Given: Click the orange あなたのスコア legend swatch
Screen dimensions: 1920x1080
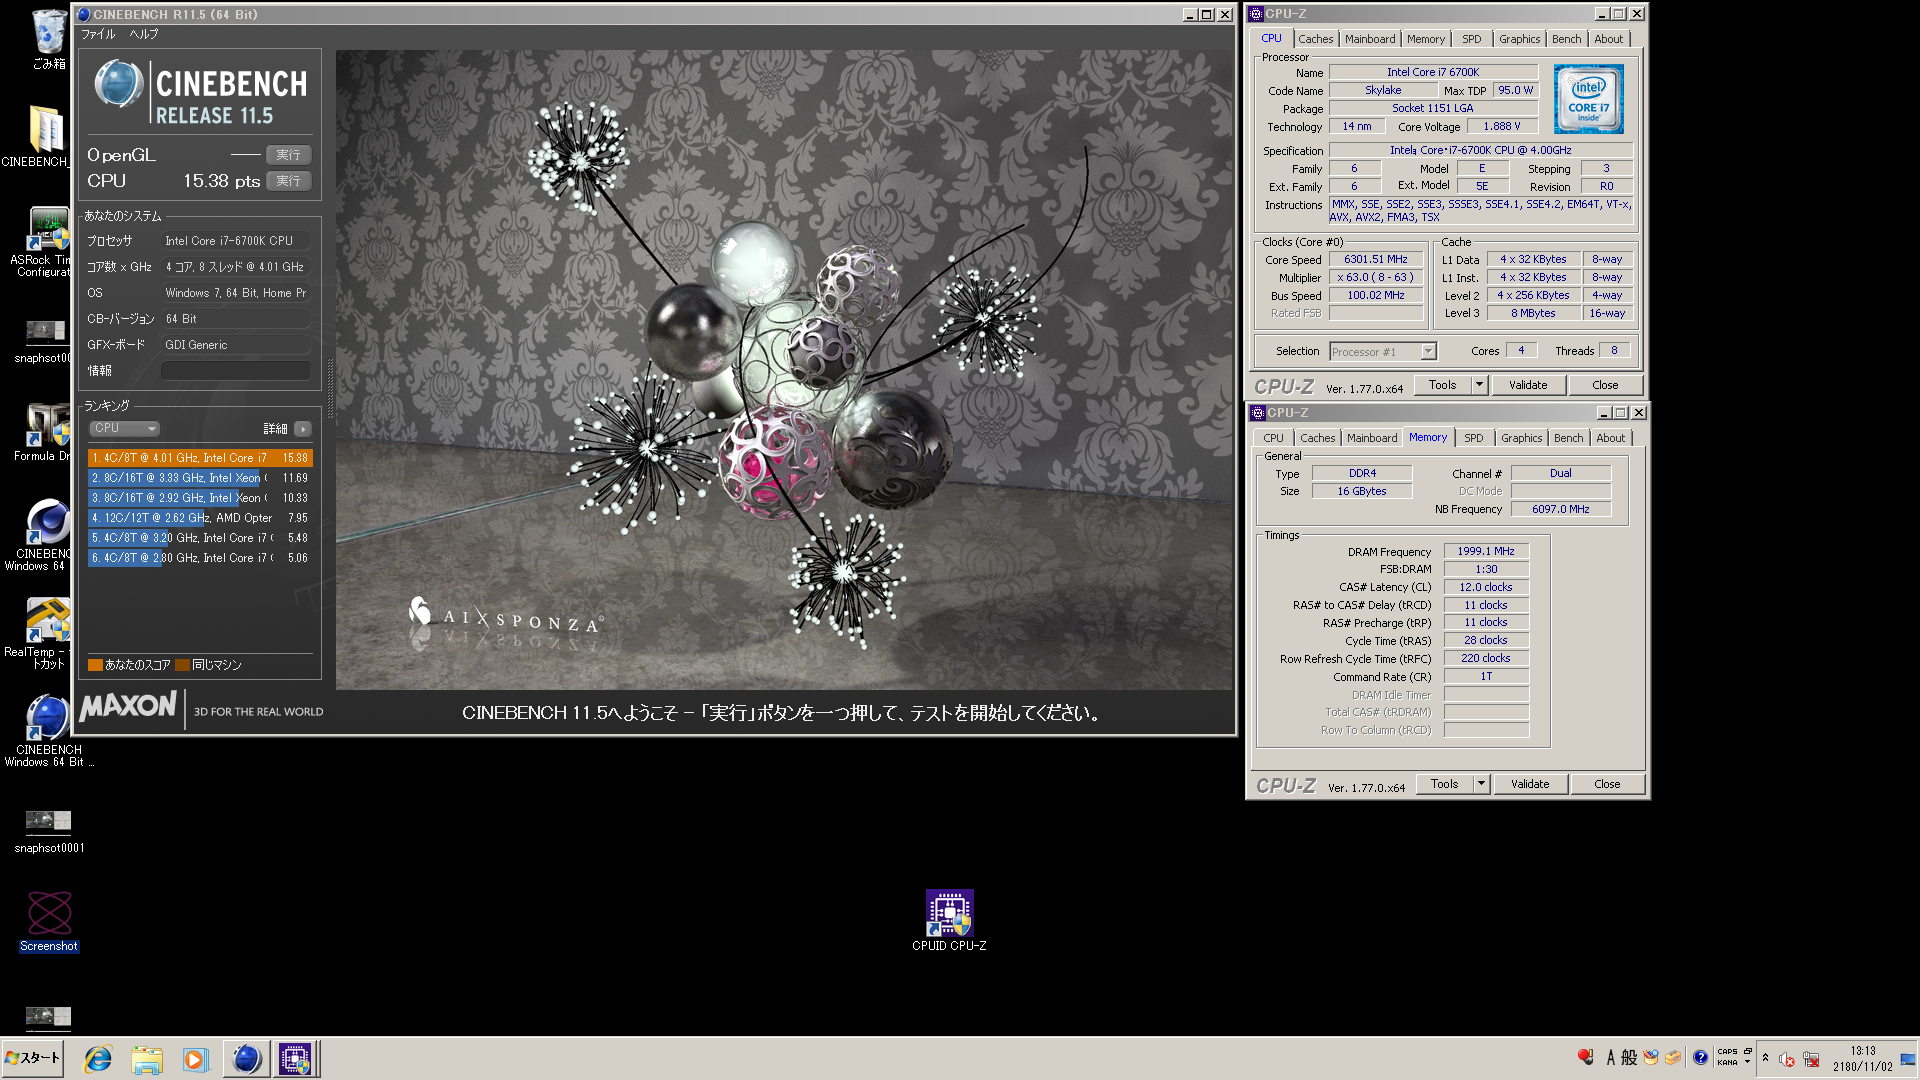Looking at the screenshot, I should pos(95,665).
